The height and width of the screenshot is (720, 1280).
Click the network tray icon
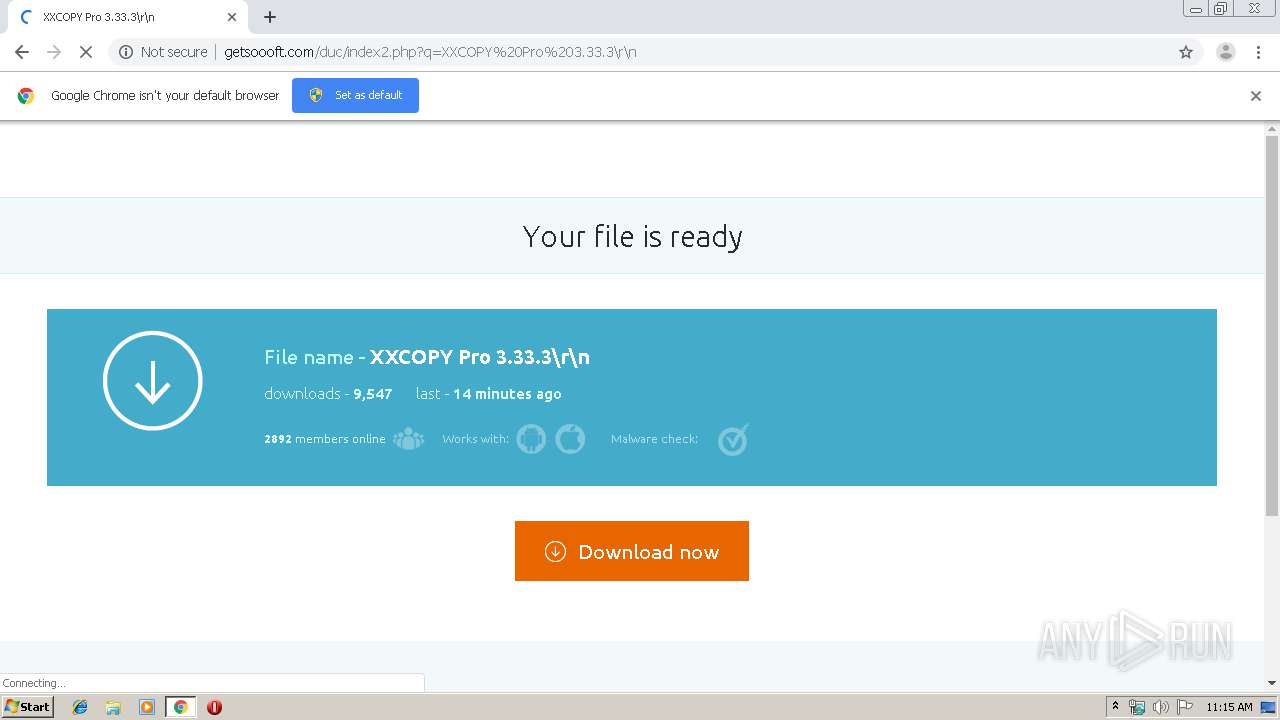1137,707
